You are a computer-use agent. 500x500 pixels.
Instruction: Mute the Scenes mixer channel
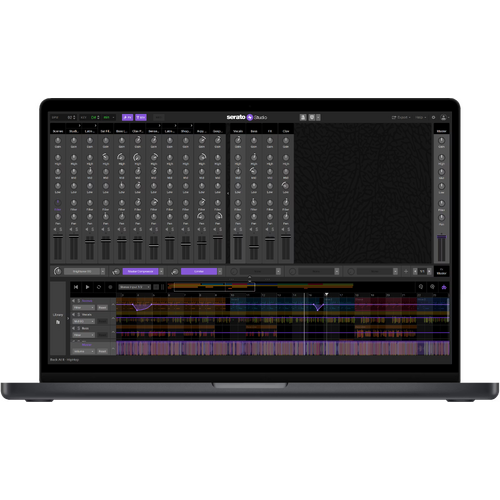[55, 229]
